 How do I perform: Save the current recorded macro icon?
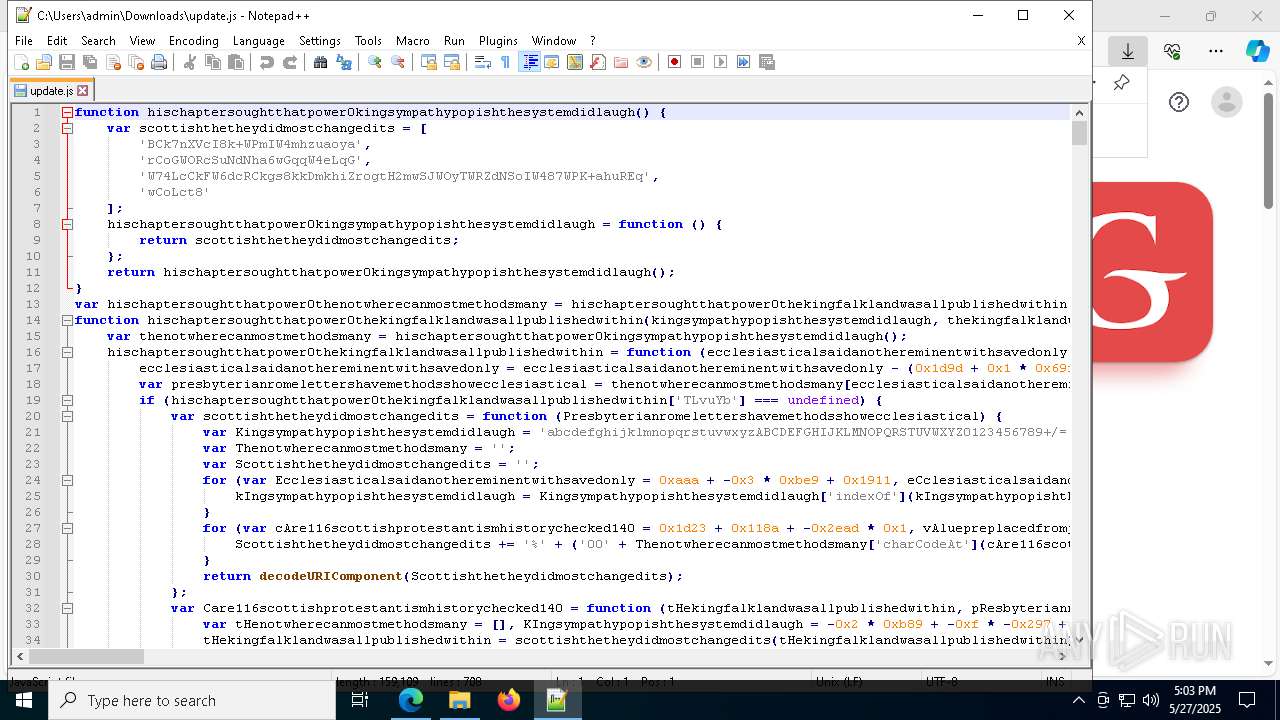click(767, 62)
